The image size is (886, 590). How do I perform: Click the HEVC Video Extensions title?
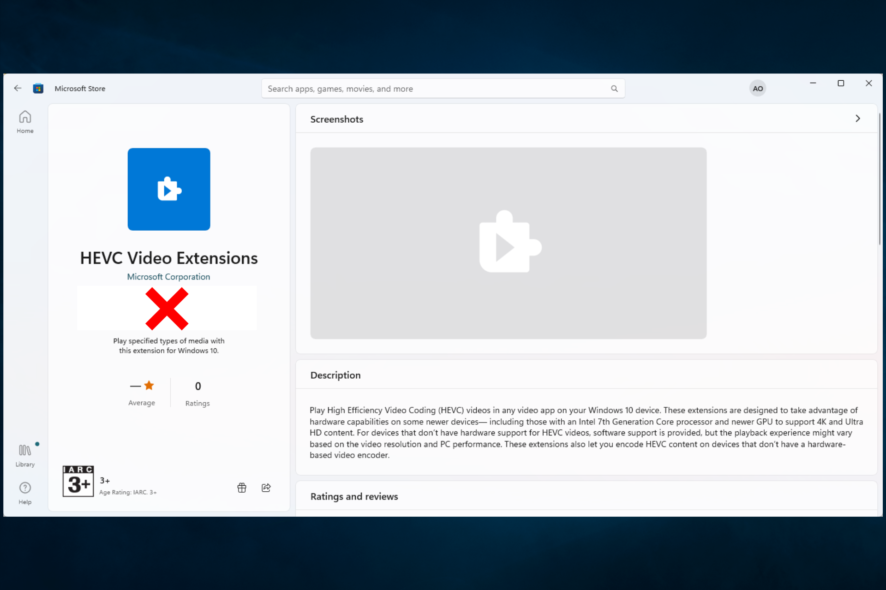pyautogui.click(x=169, y=258)
